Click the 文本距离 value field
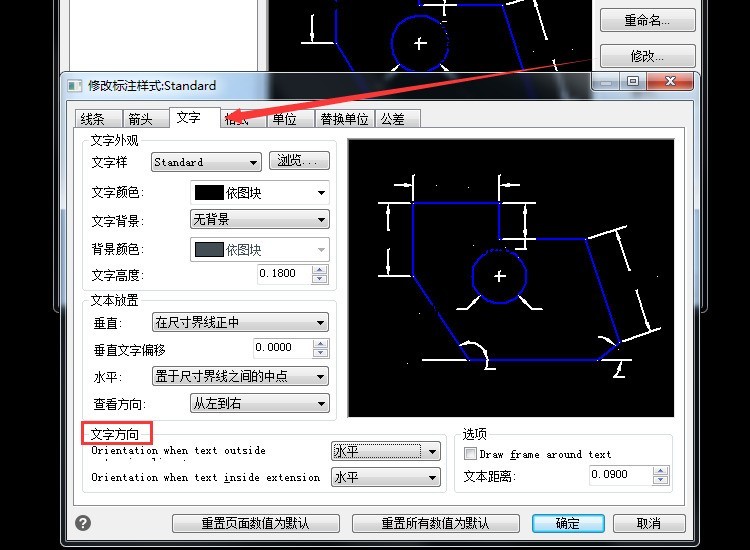This screenshot has width=750, height=550. click(621, 475)
